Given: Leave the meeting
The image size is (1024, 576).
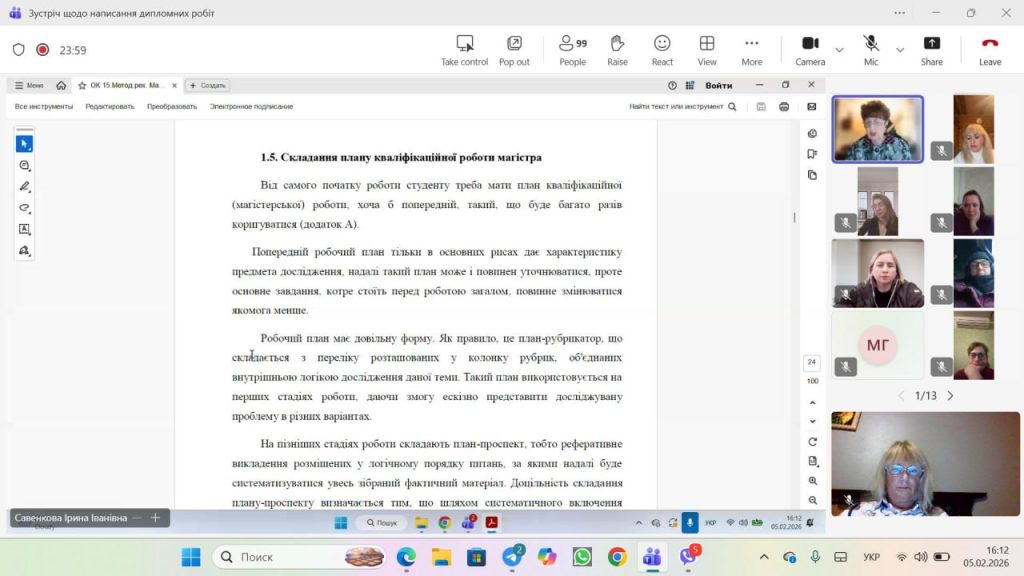Looking at the screenshot, I should [x=990, y=50].
